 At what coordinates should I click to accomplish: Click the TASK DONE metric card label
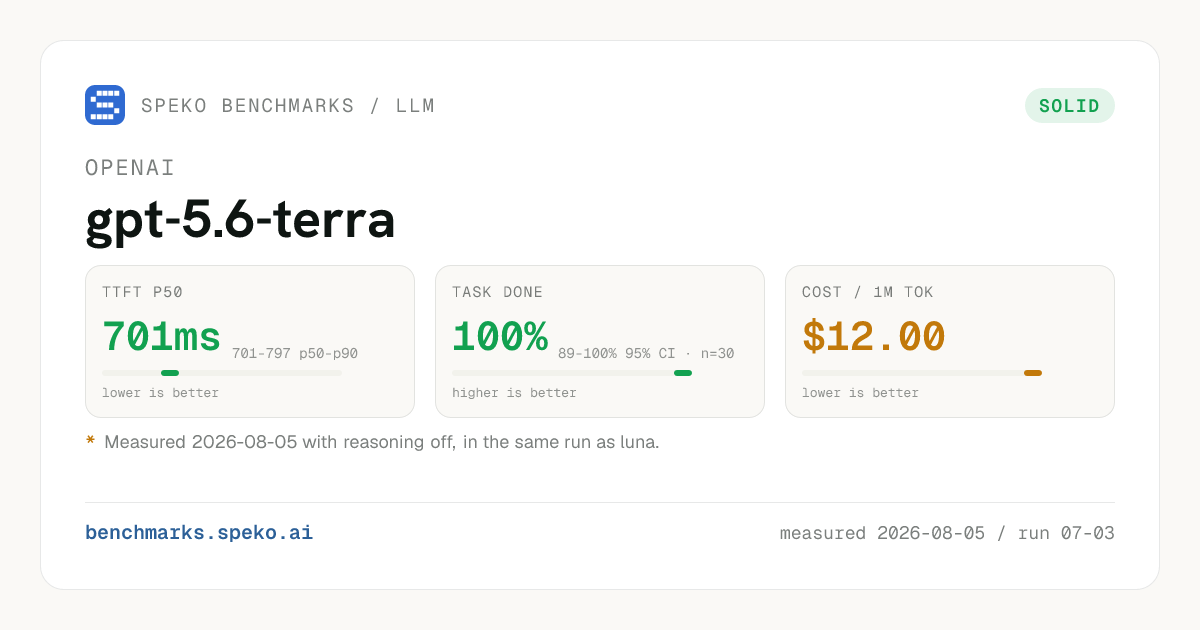497,293
